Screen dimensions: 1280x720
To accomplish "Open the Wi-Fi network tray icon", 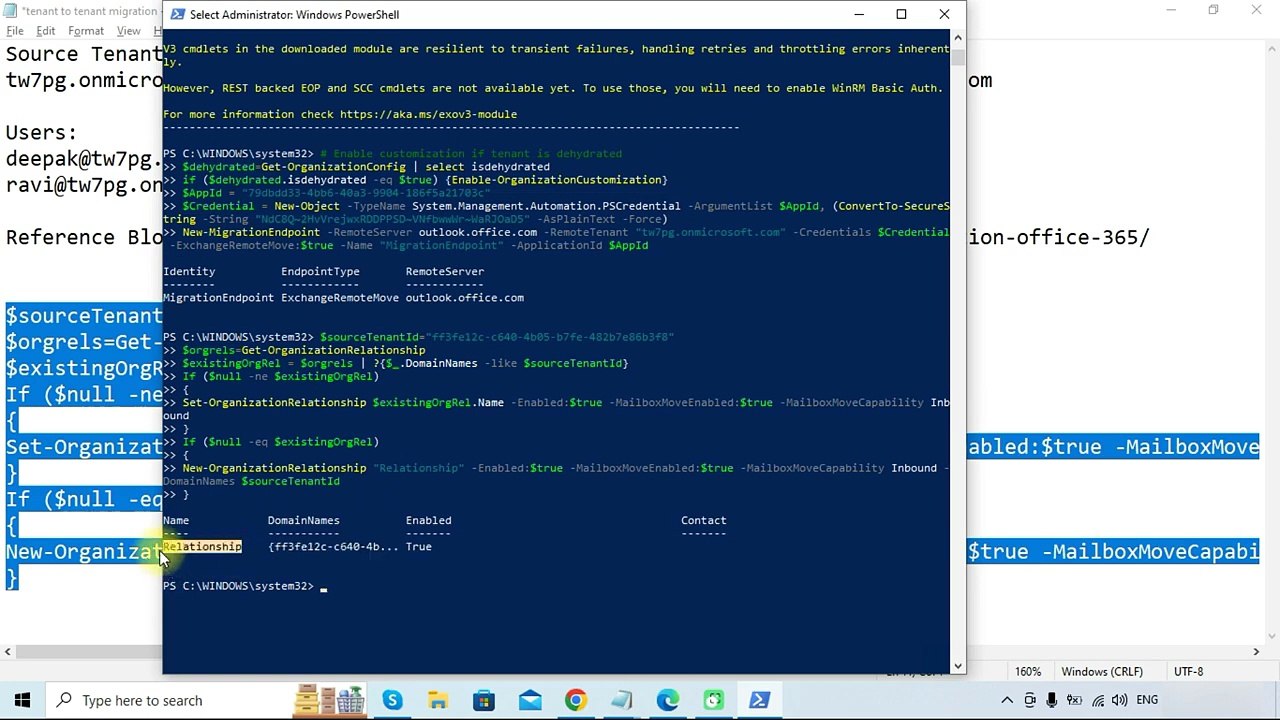I will (1098, 700).
